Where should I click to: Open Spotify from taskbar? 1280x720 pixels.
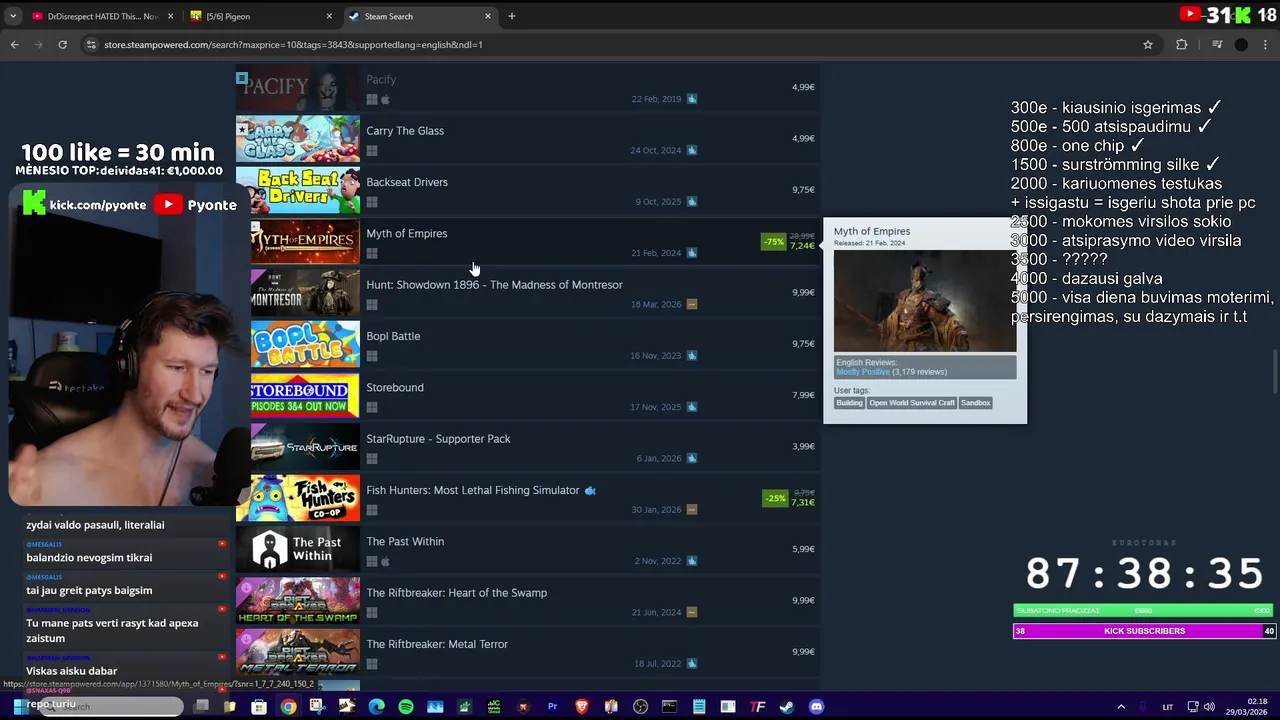[x=405, y=707]
